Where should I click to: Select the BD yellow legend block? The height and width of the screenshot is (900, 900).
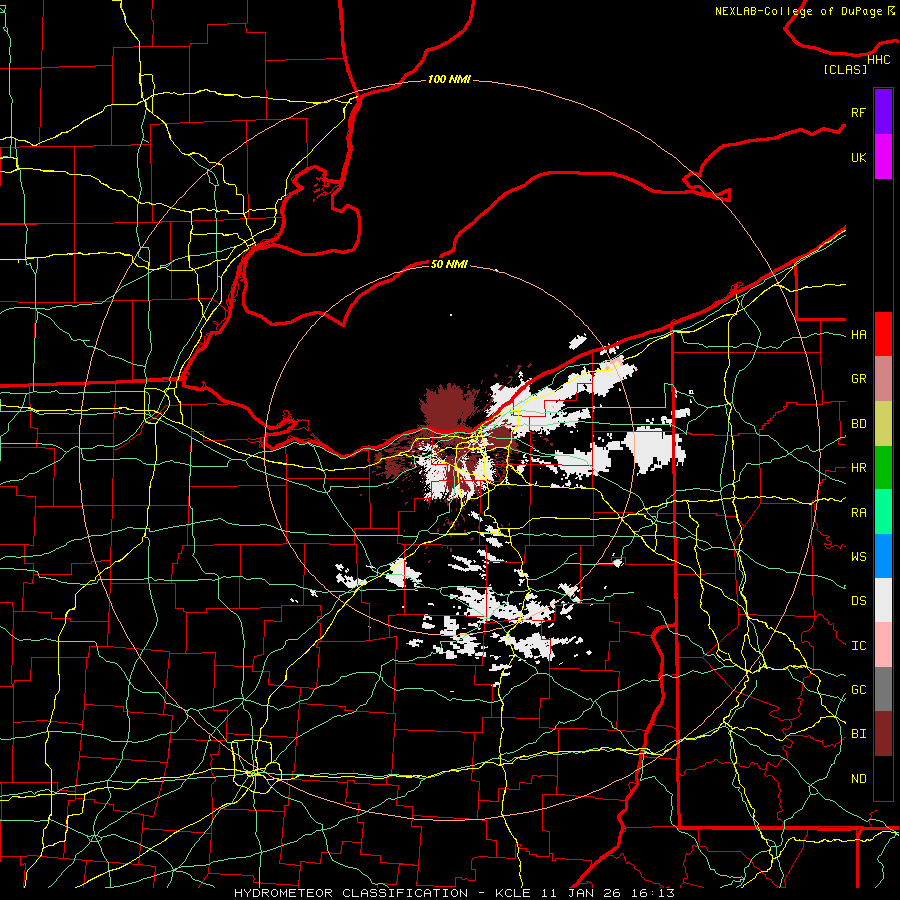tap(883, 423)
